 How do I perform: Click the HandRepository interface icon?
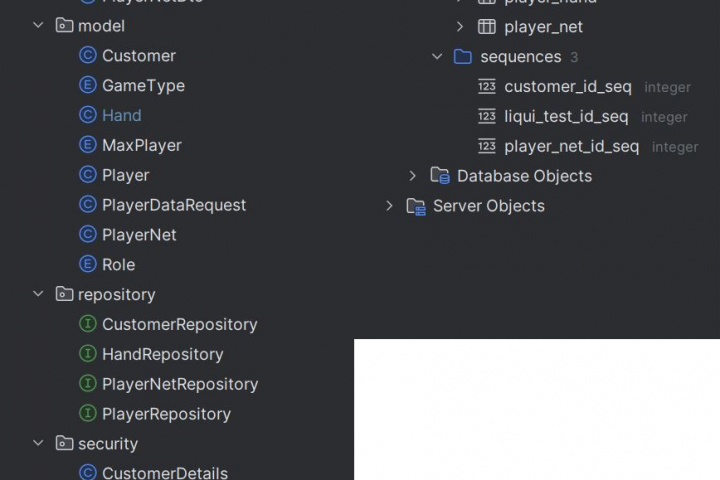88,354
